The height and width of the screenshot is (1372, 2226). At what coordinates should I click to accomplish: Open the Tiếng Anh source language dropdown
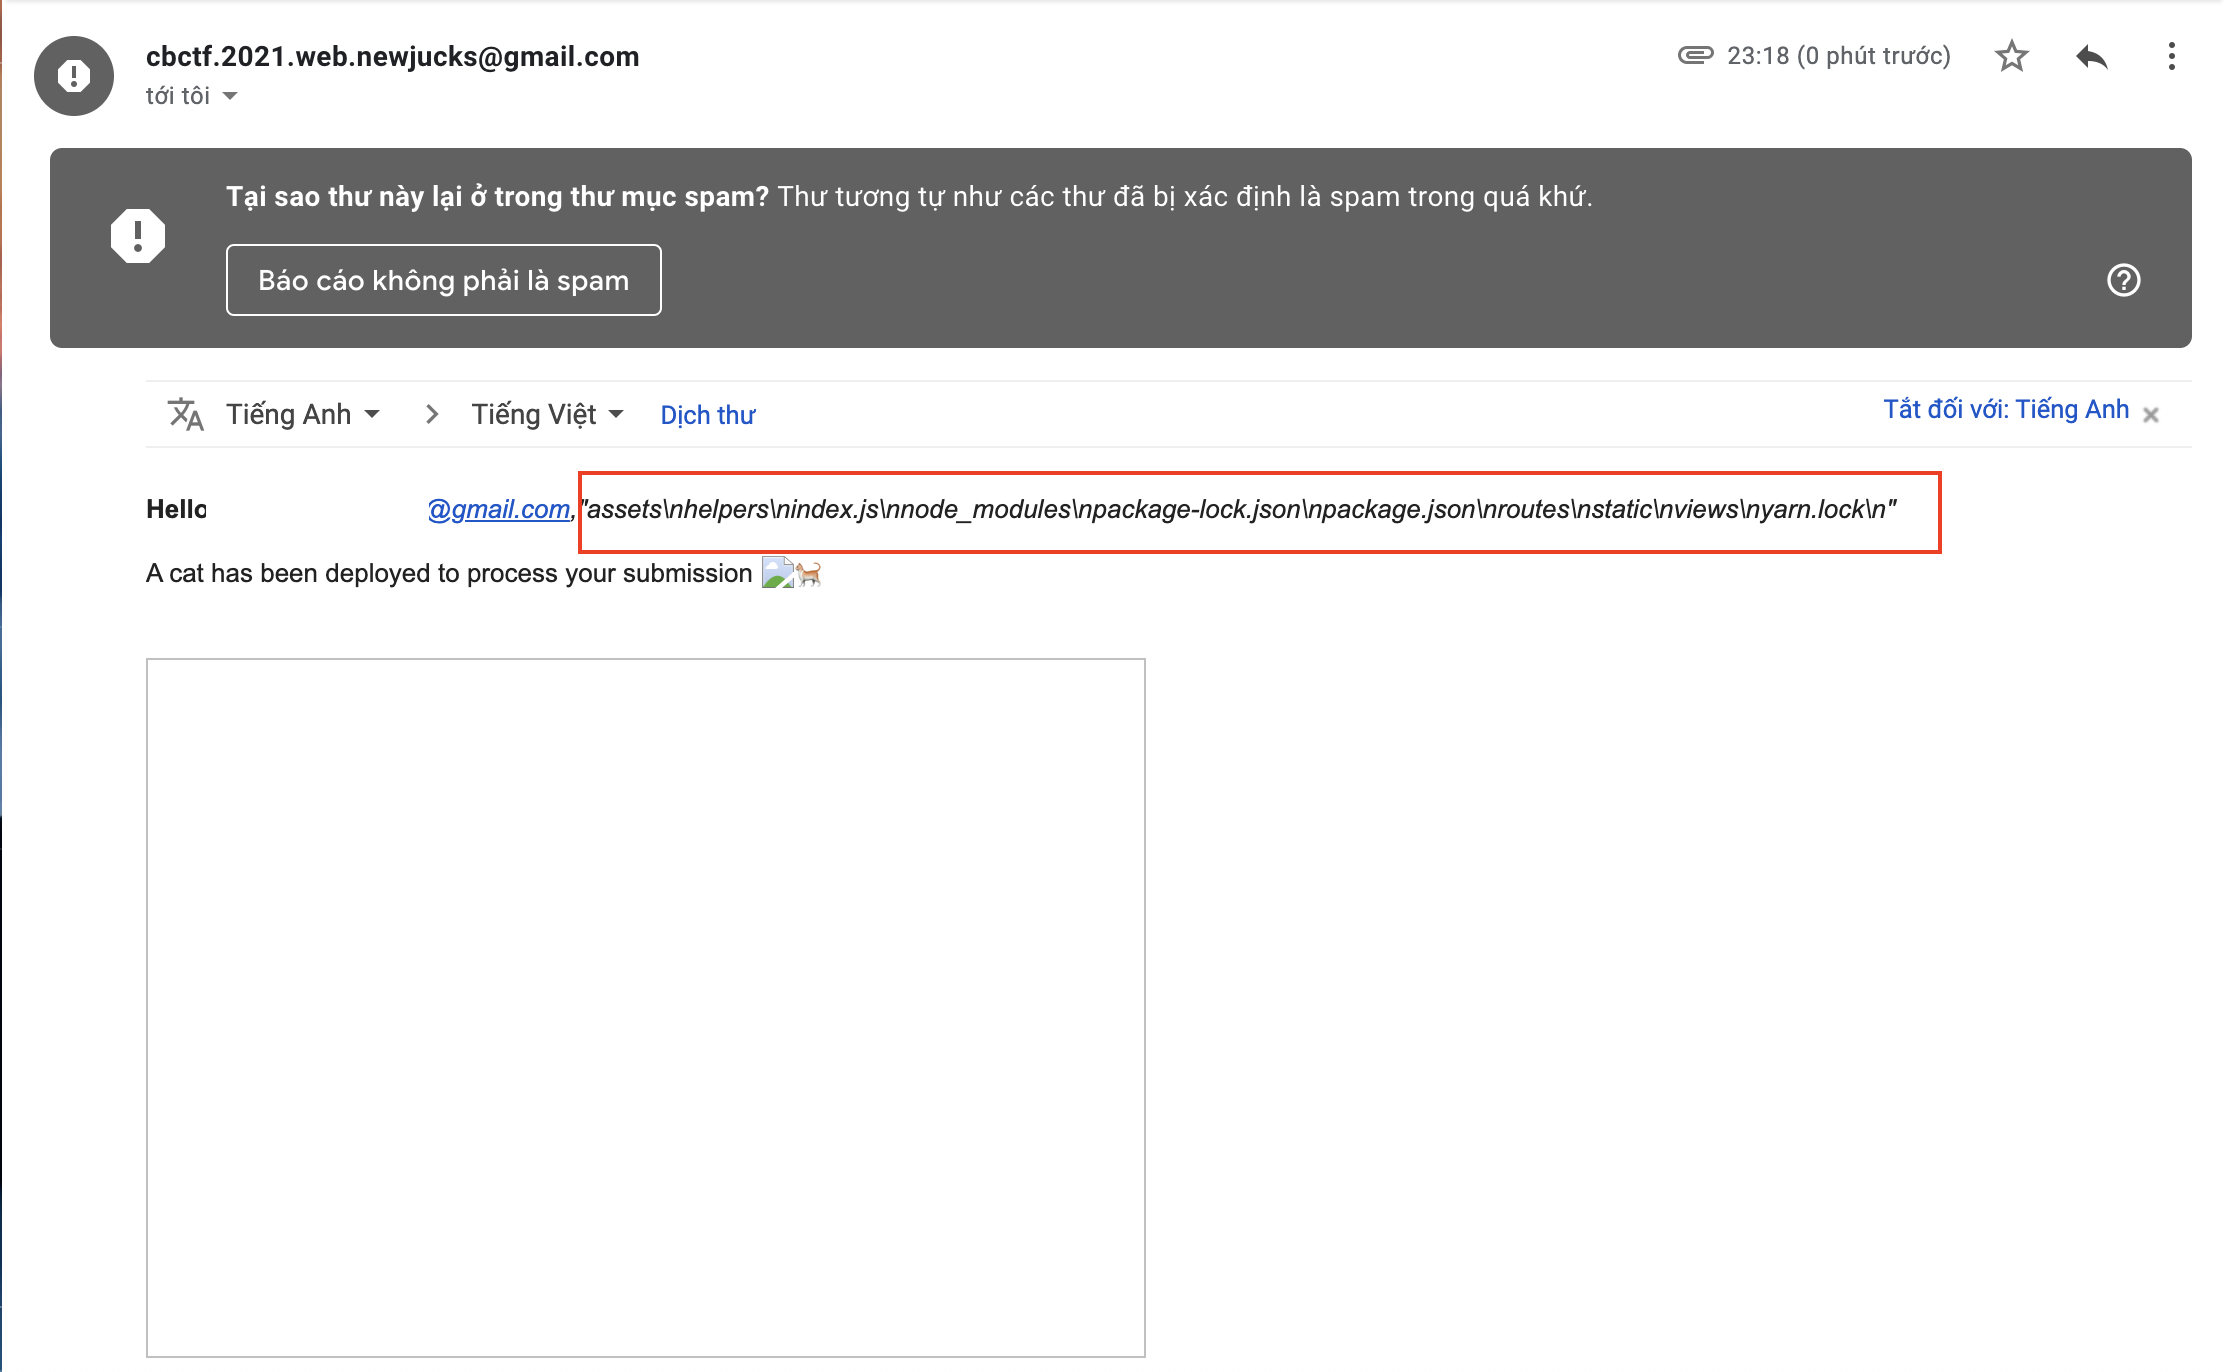point(303,414)
